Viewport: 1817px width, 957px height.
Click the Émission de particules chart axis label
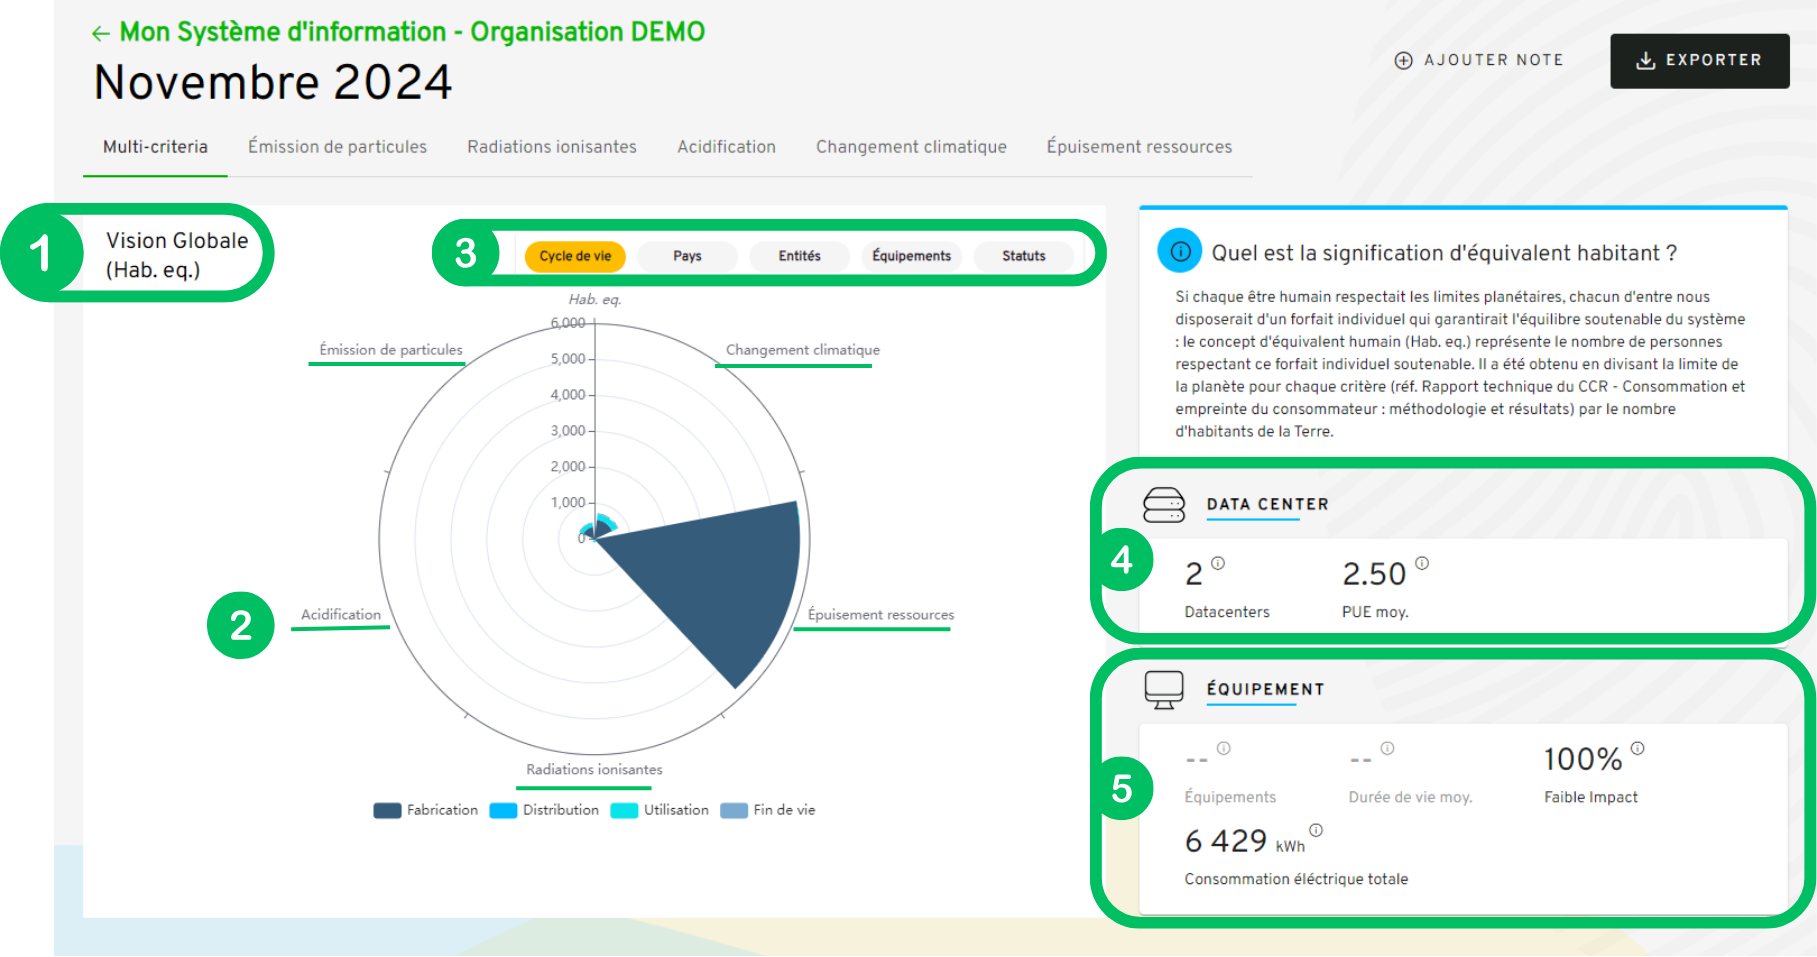tap(391, 350)
